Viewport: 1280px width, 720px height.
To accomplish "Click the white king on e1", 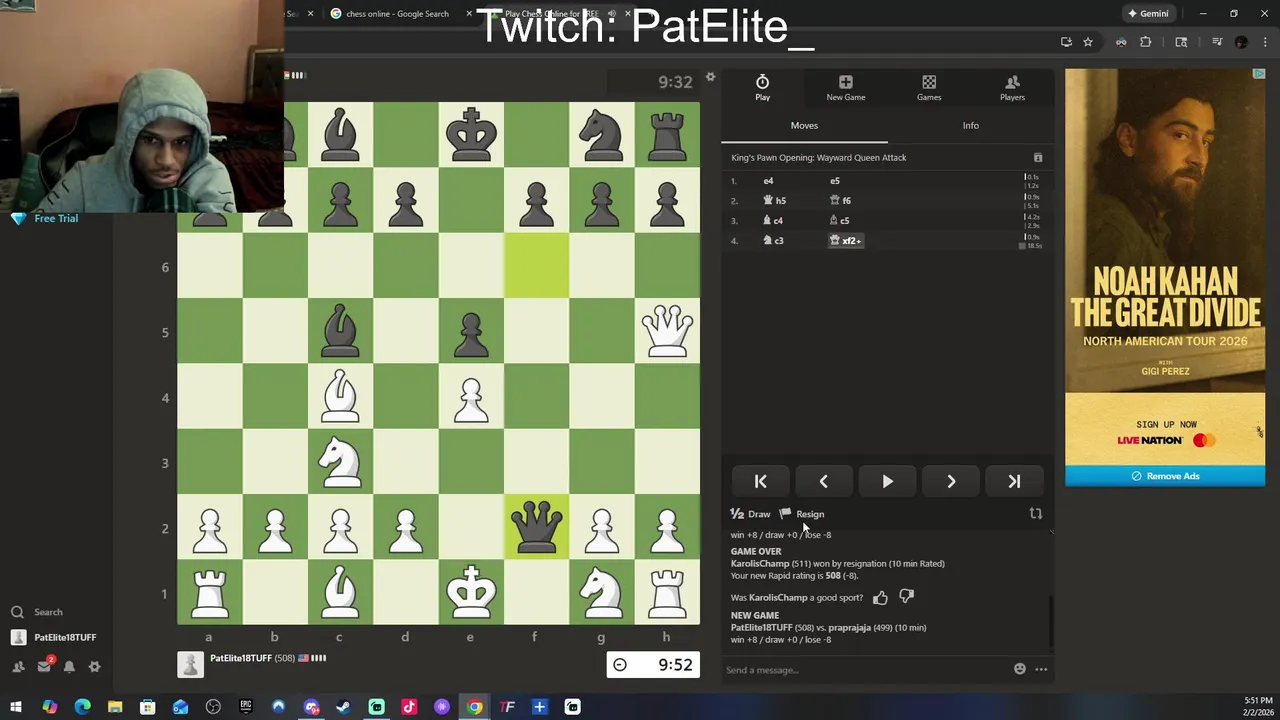I will (471, 593).
